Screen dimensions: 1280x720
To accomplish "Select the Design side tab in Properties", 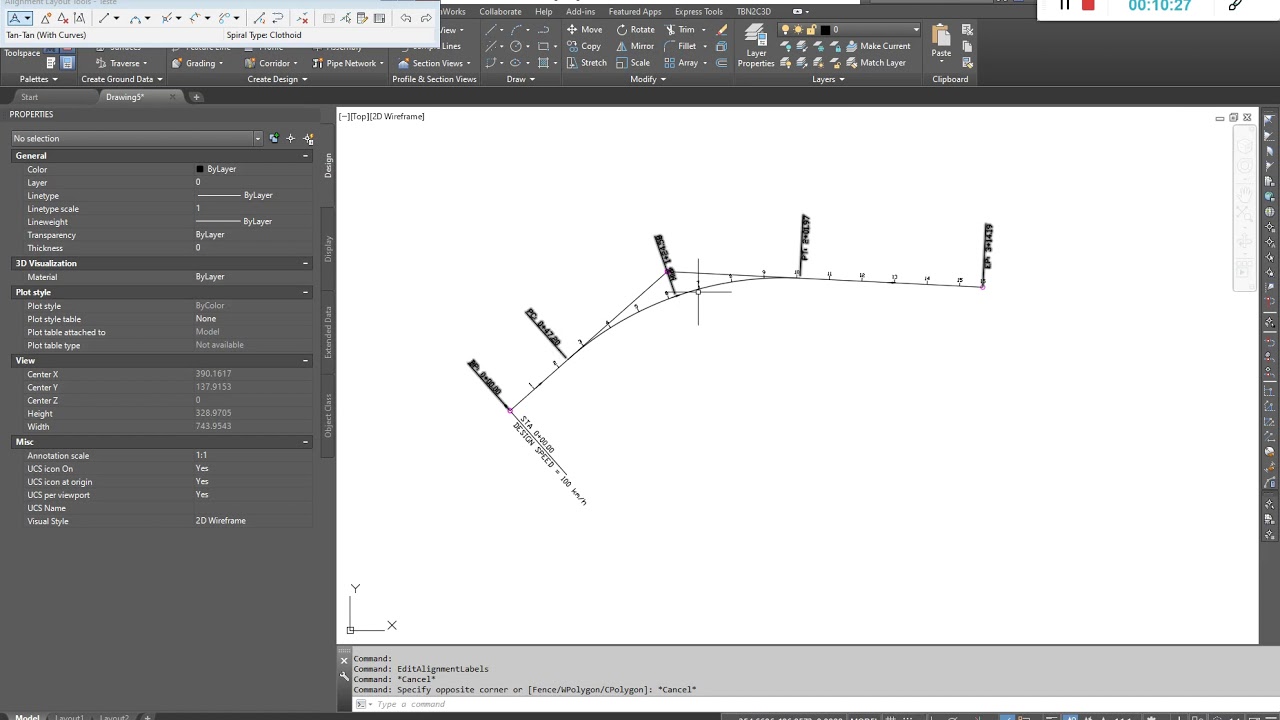I will 328,166.
